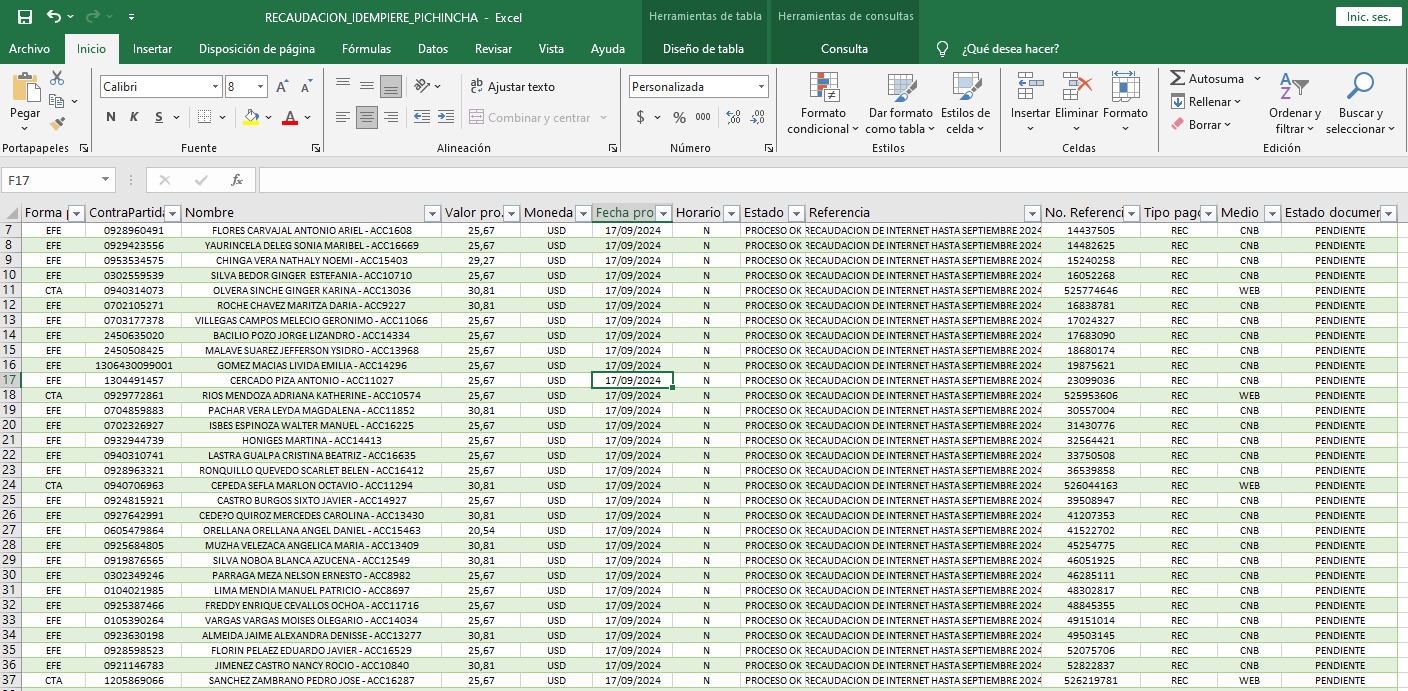Toggle Ajustar texto wrap option
This screenshot has width=1408, height=691.
(x=511, y=87)
